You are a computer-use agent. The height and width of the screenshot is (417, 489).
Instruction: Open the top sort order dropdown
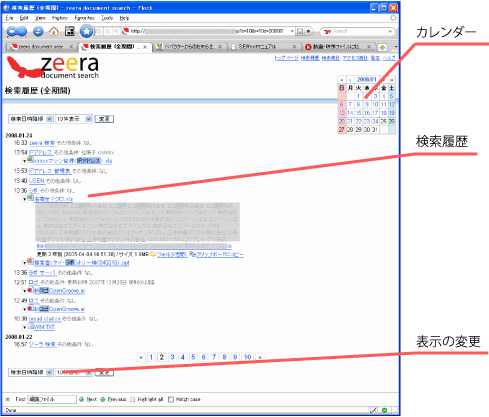tap(31, 119)
